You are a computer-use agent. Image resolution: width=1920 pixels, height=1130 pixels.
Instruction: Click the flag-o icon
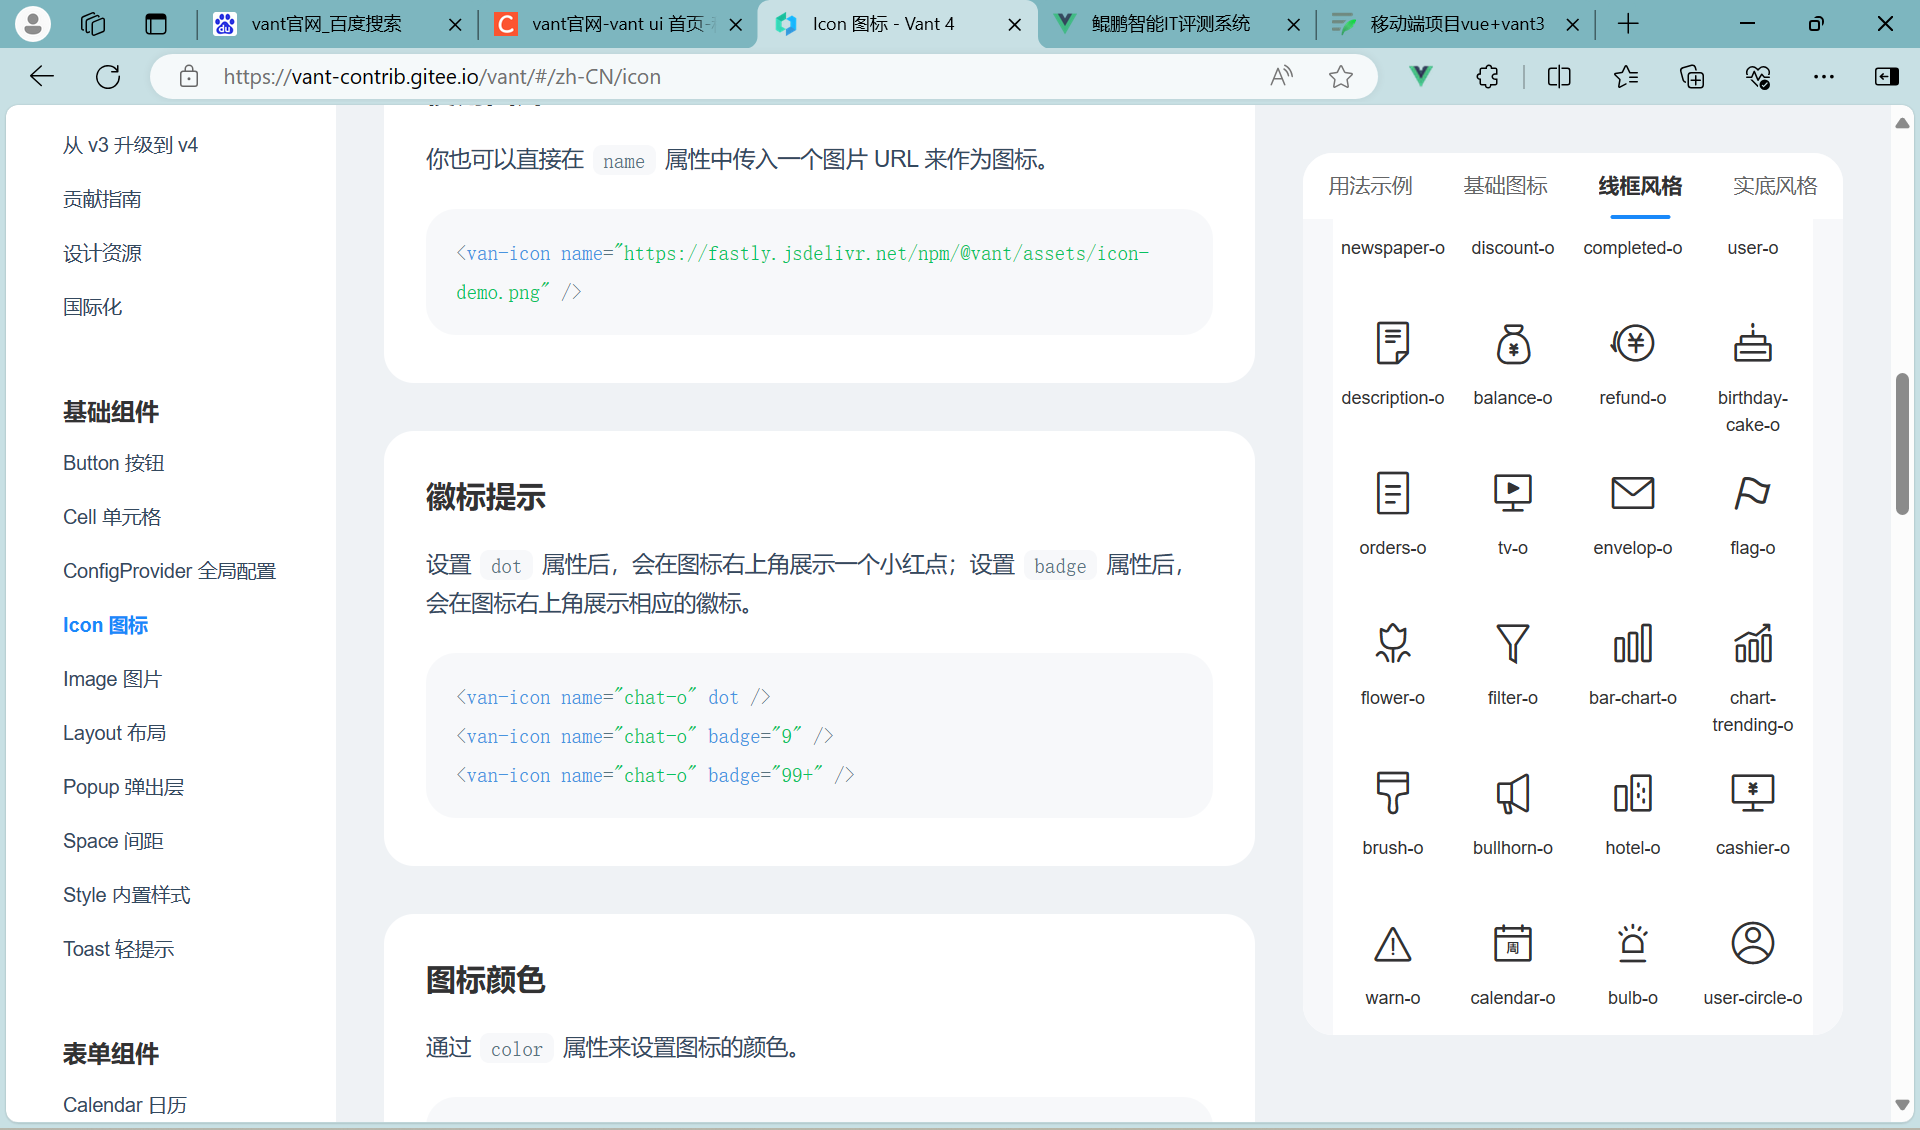tap(1751, 492)
